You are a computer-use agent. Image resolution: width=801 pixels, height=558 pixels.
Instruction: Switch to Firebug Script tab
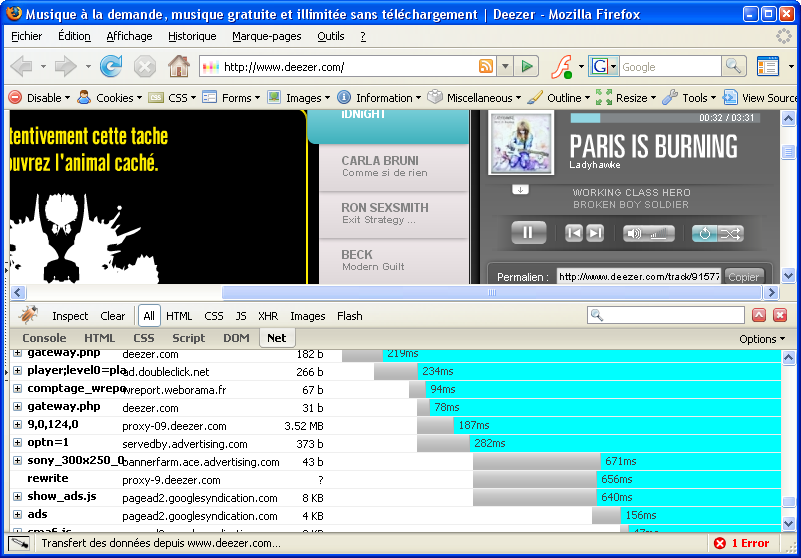(189, 338)
